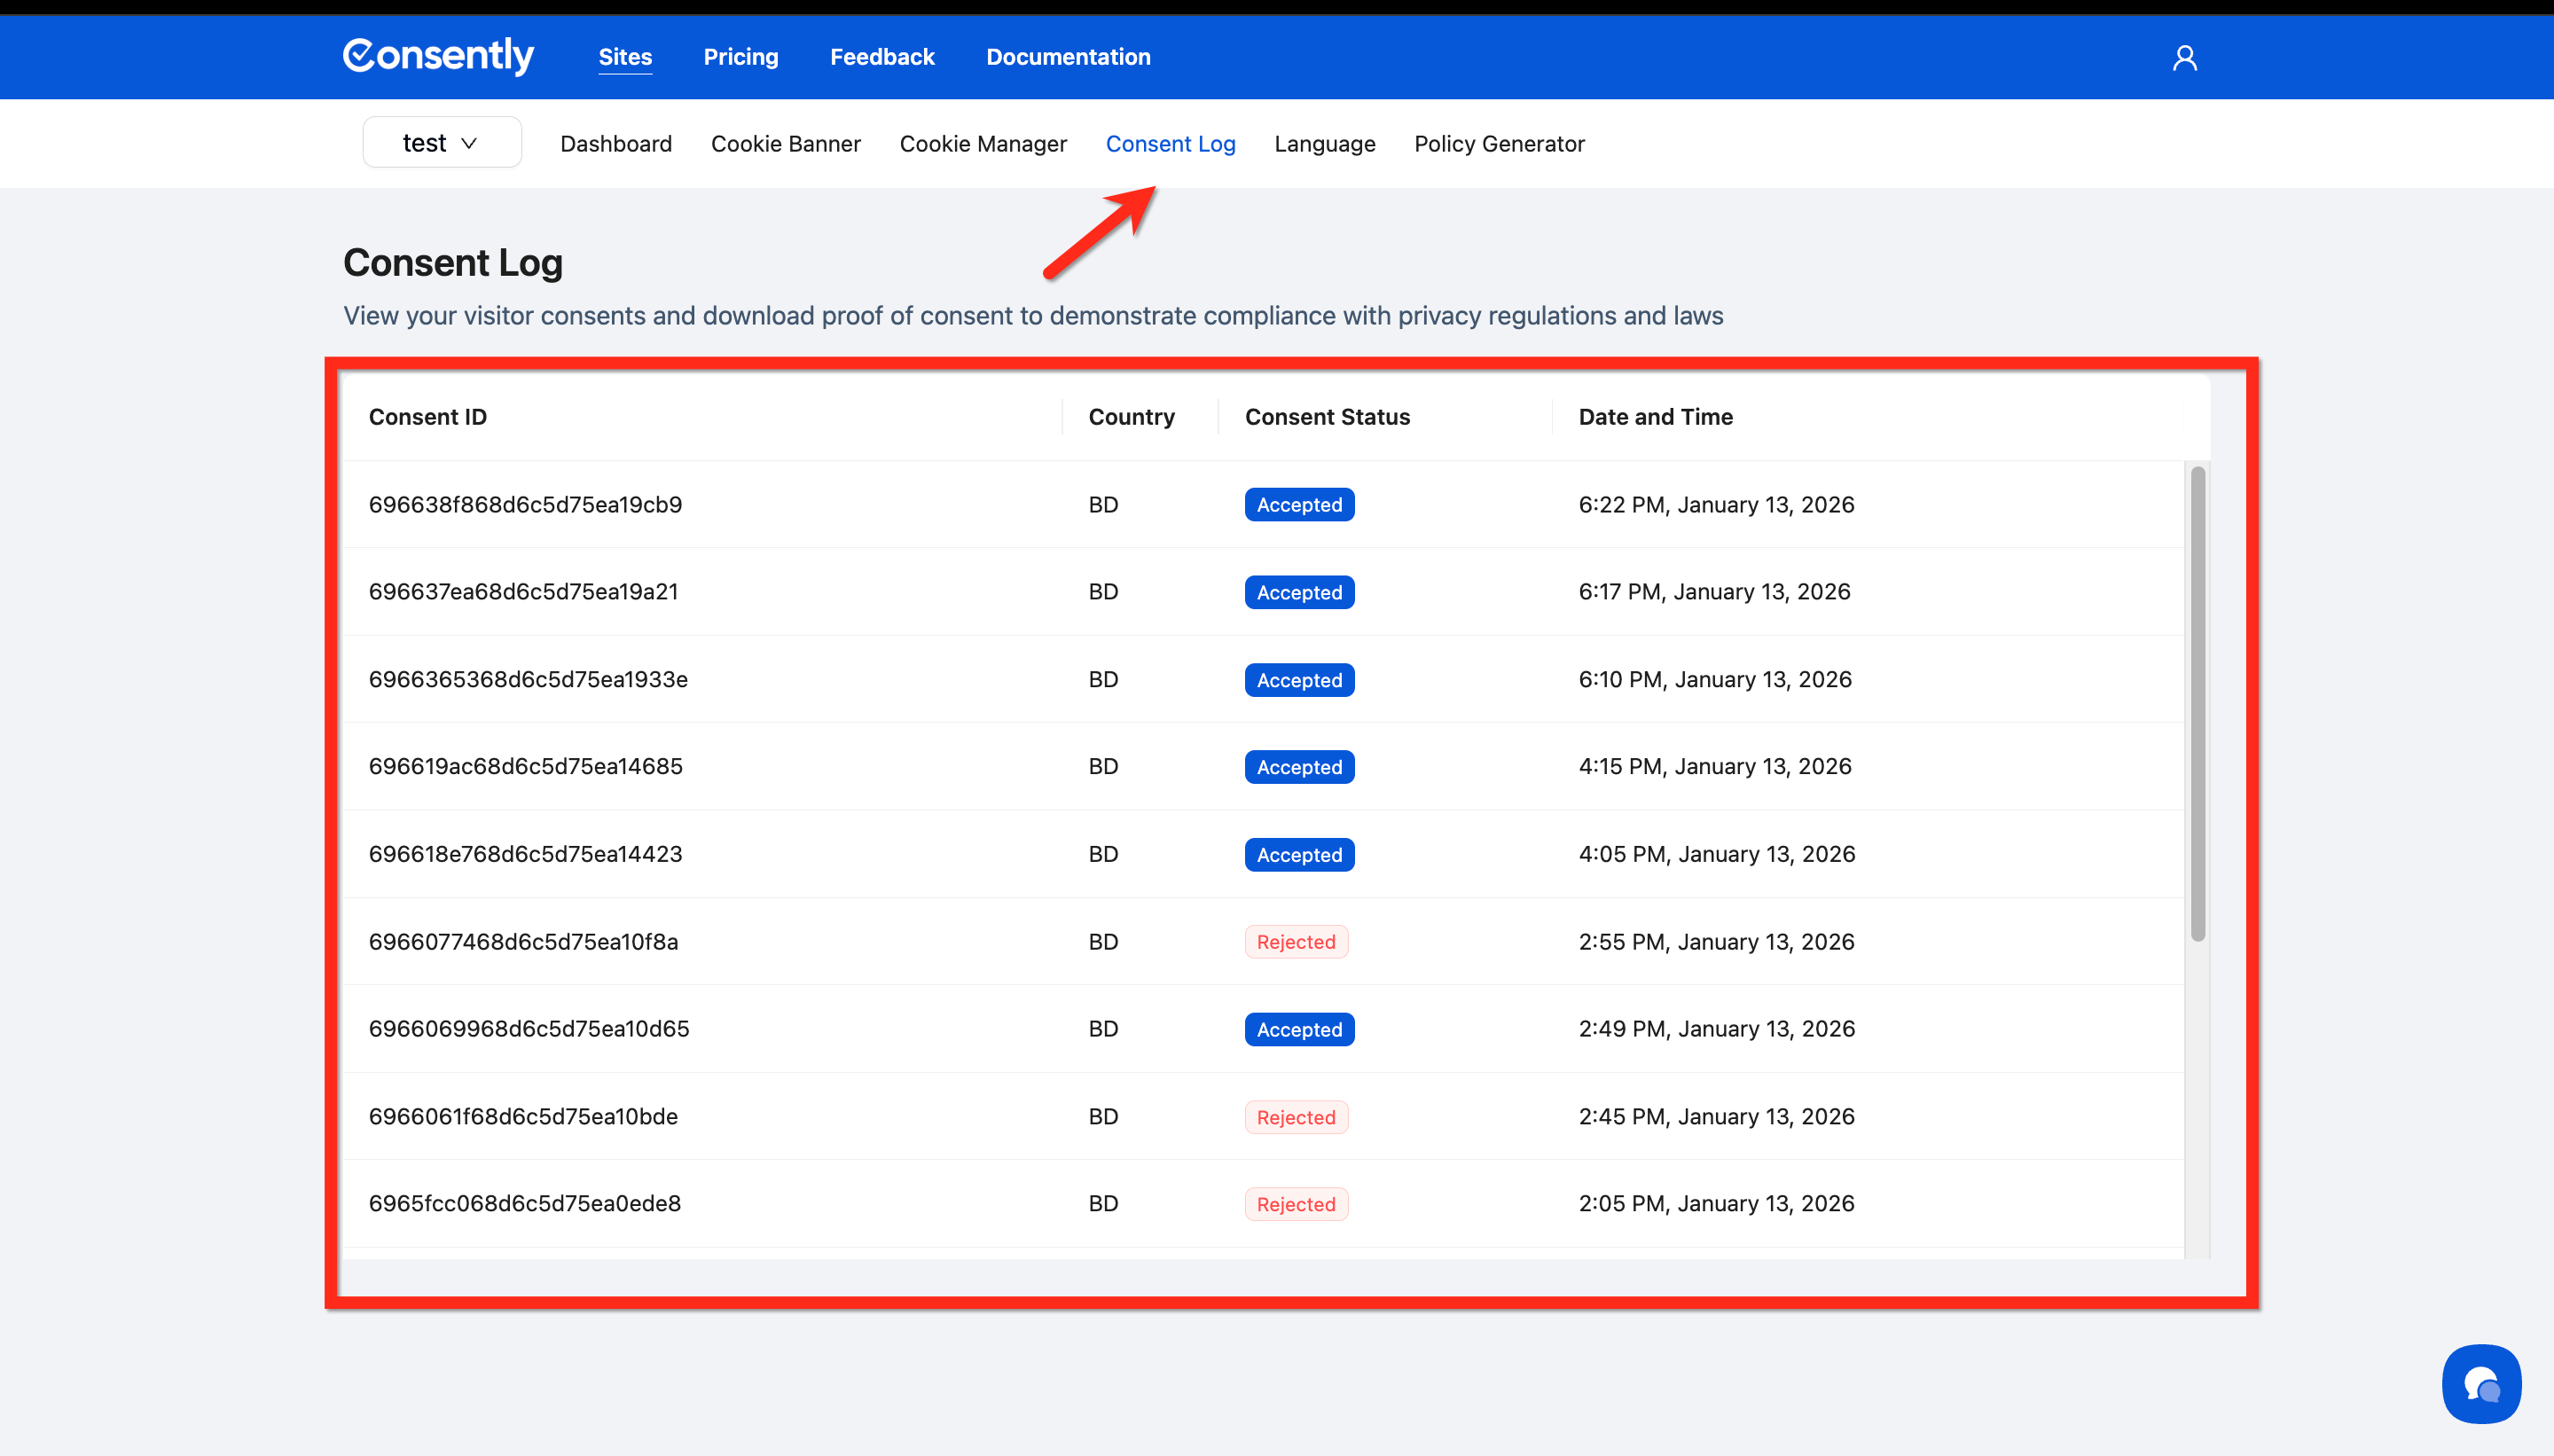Open the Cookie Manager tab

[x=982, y=144]
